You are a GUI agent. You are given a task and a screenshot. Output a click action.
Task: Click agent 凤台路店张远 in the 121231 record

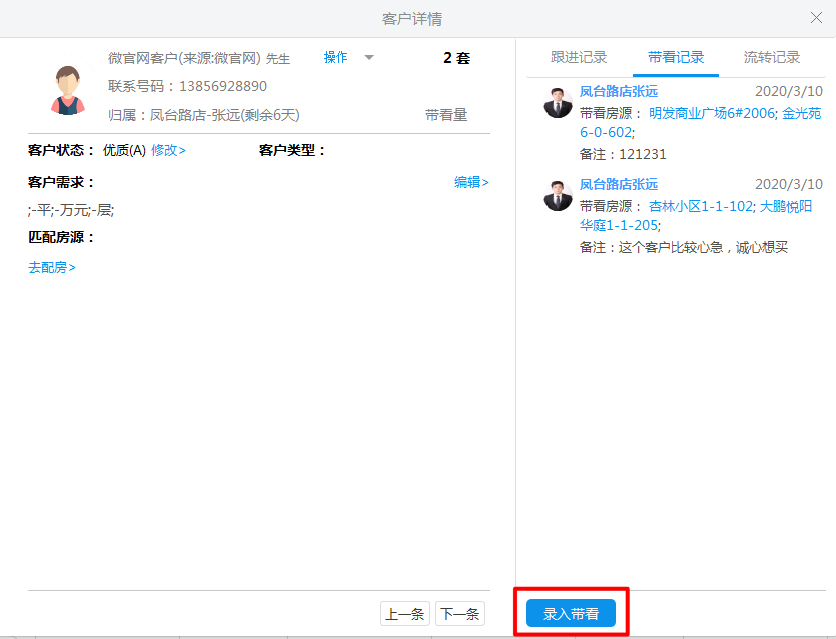(619, 92)
